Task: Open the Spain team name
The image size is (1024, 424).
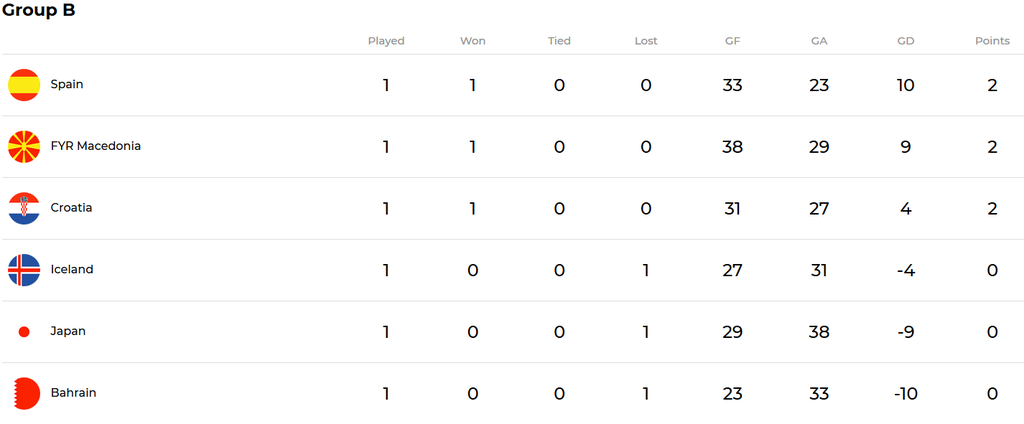Action: click(x=67, y=84)
